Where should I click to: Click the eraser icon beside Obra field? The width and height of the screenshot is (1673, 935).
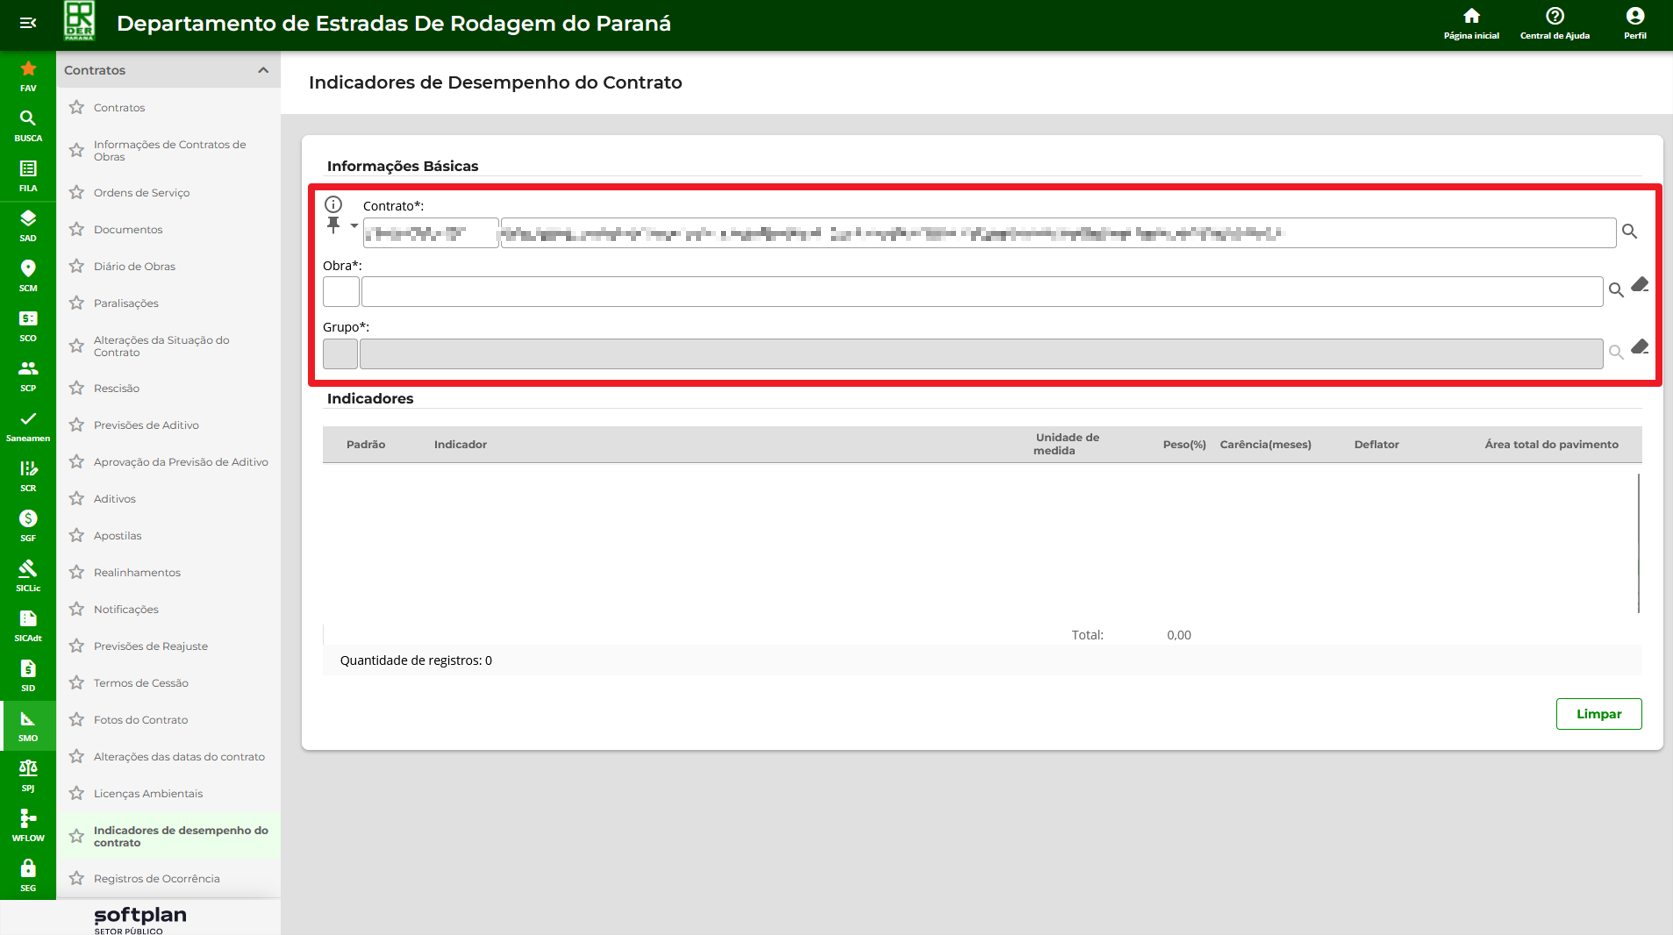pyautogui.click(x=1640, y=286)
